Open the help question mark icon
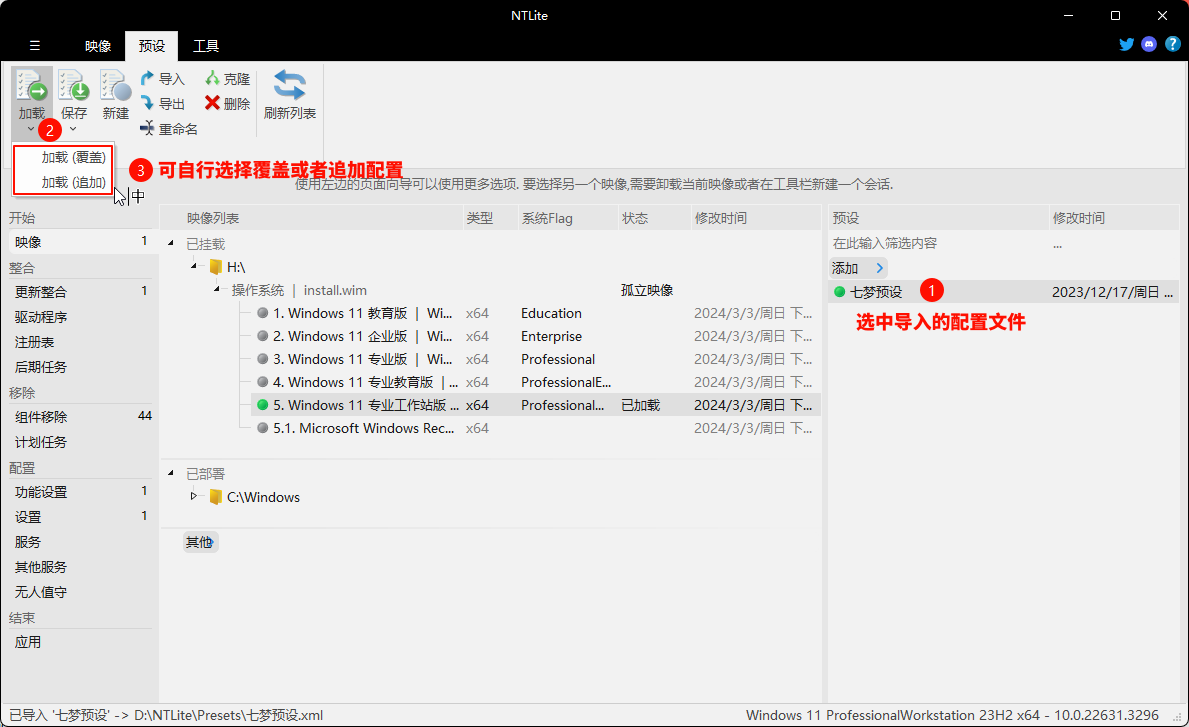The width and height of the screenshot is (1189, 727). (1172, 44)
